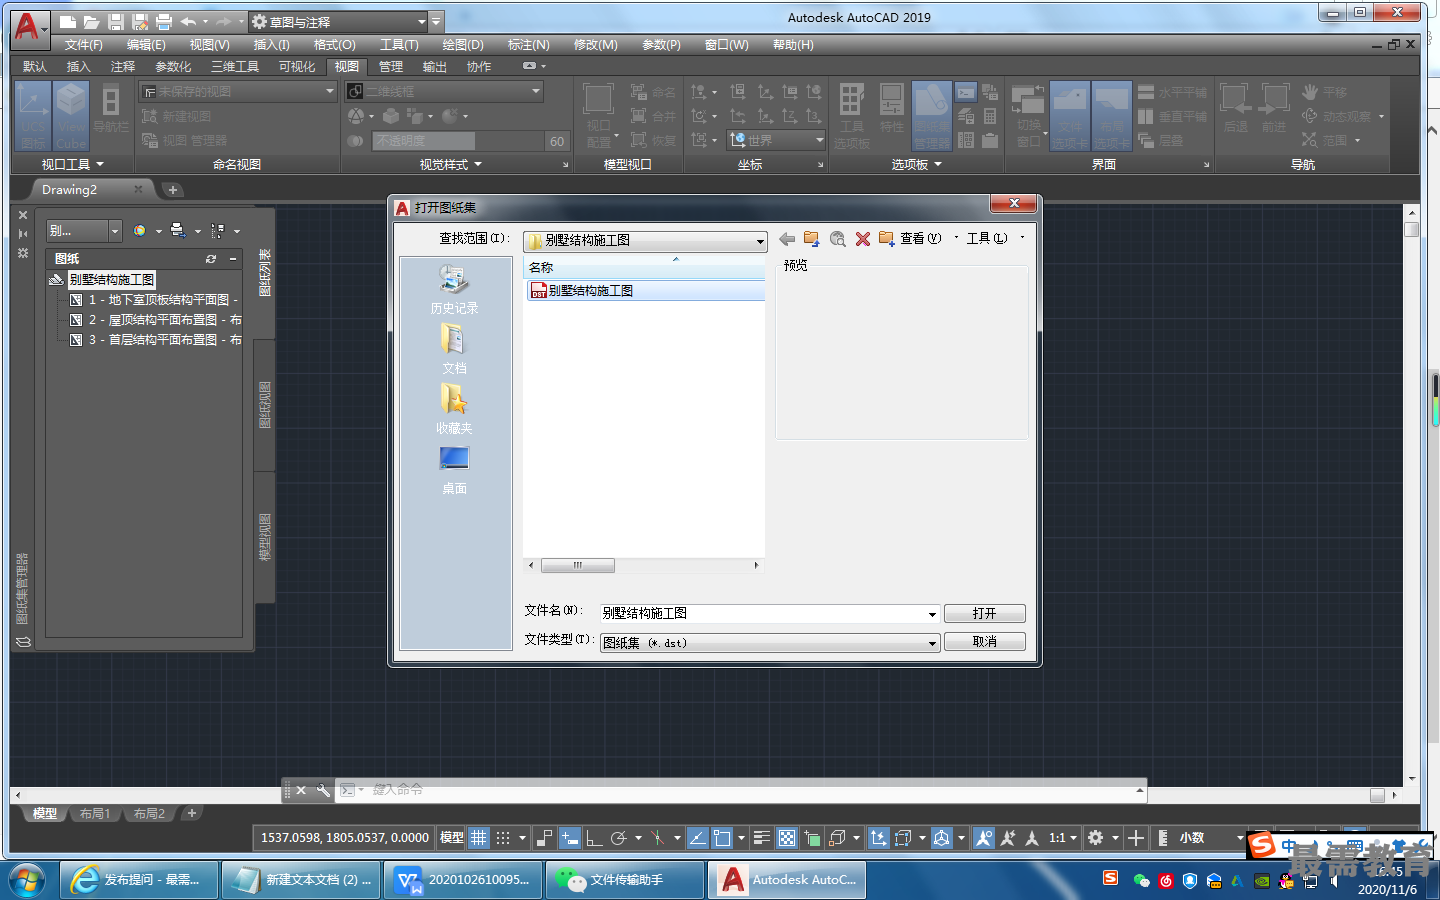Expand the 文件名 combo box dropdown
This screenshot has height=900, width=1440.
coord(932,614)
